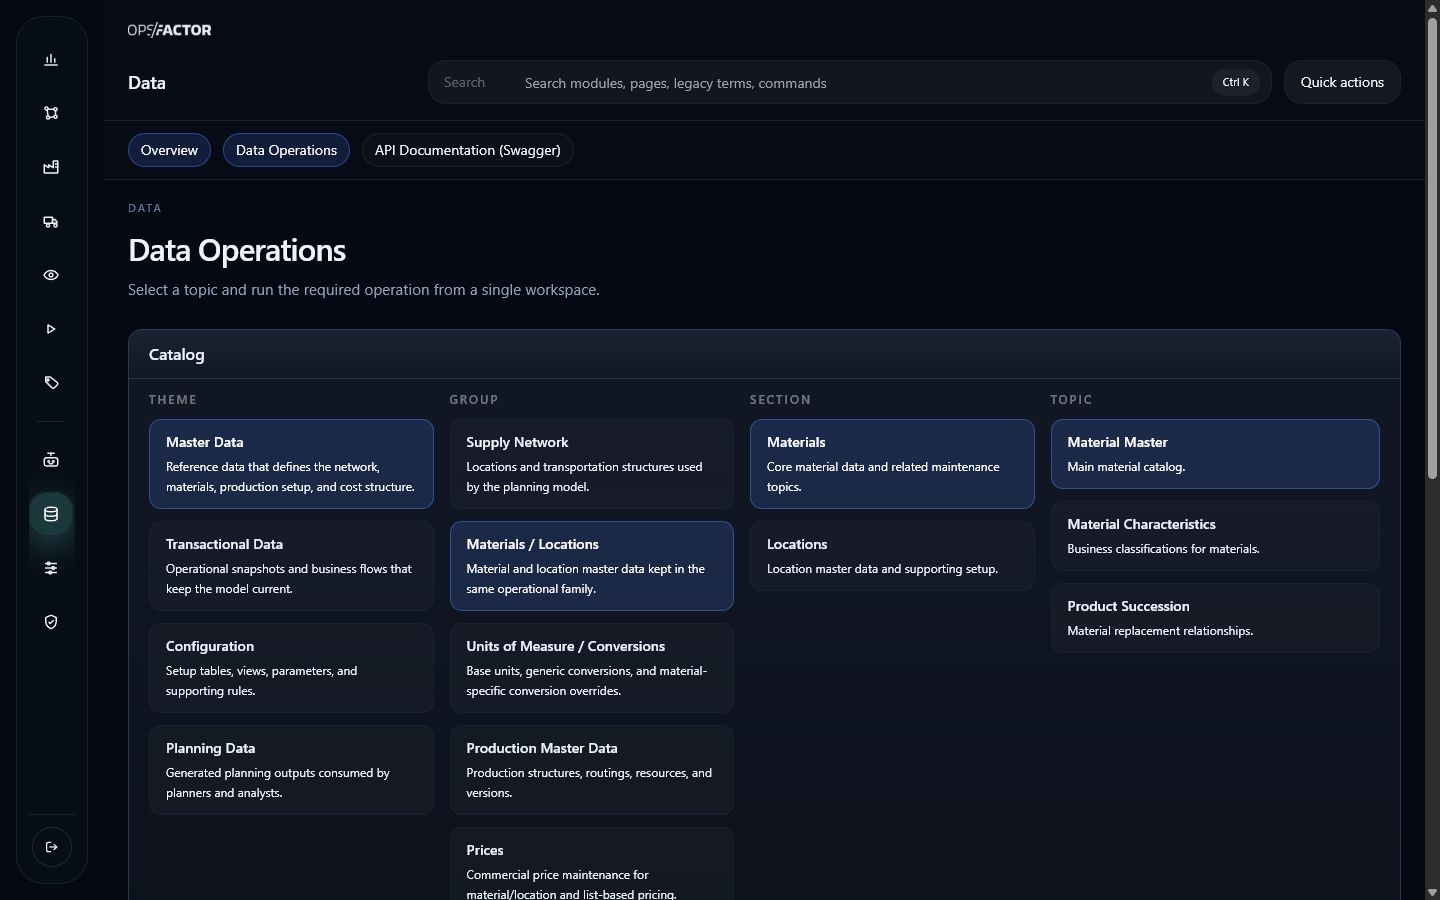Select the Supply Network group card

(592, 464)
